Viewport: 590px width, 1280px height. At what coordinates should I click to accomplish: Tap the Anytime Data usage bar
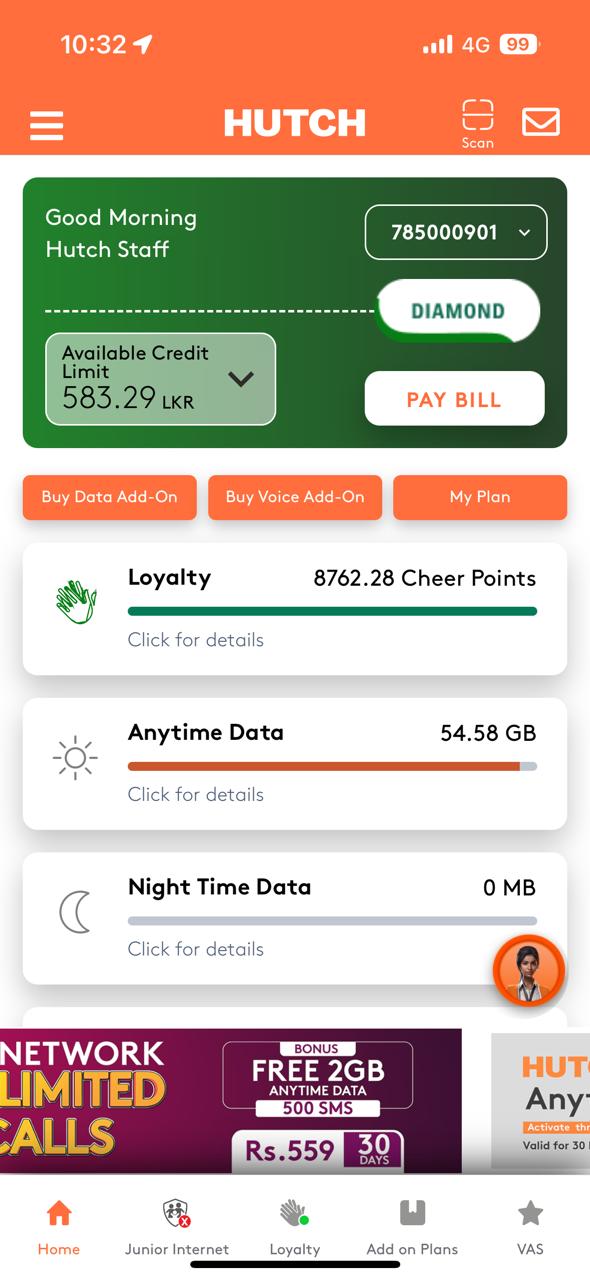[332, 767]
